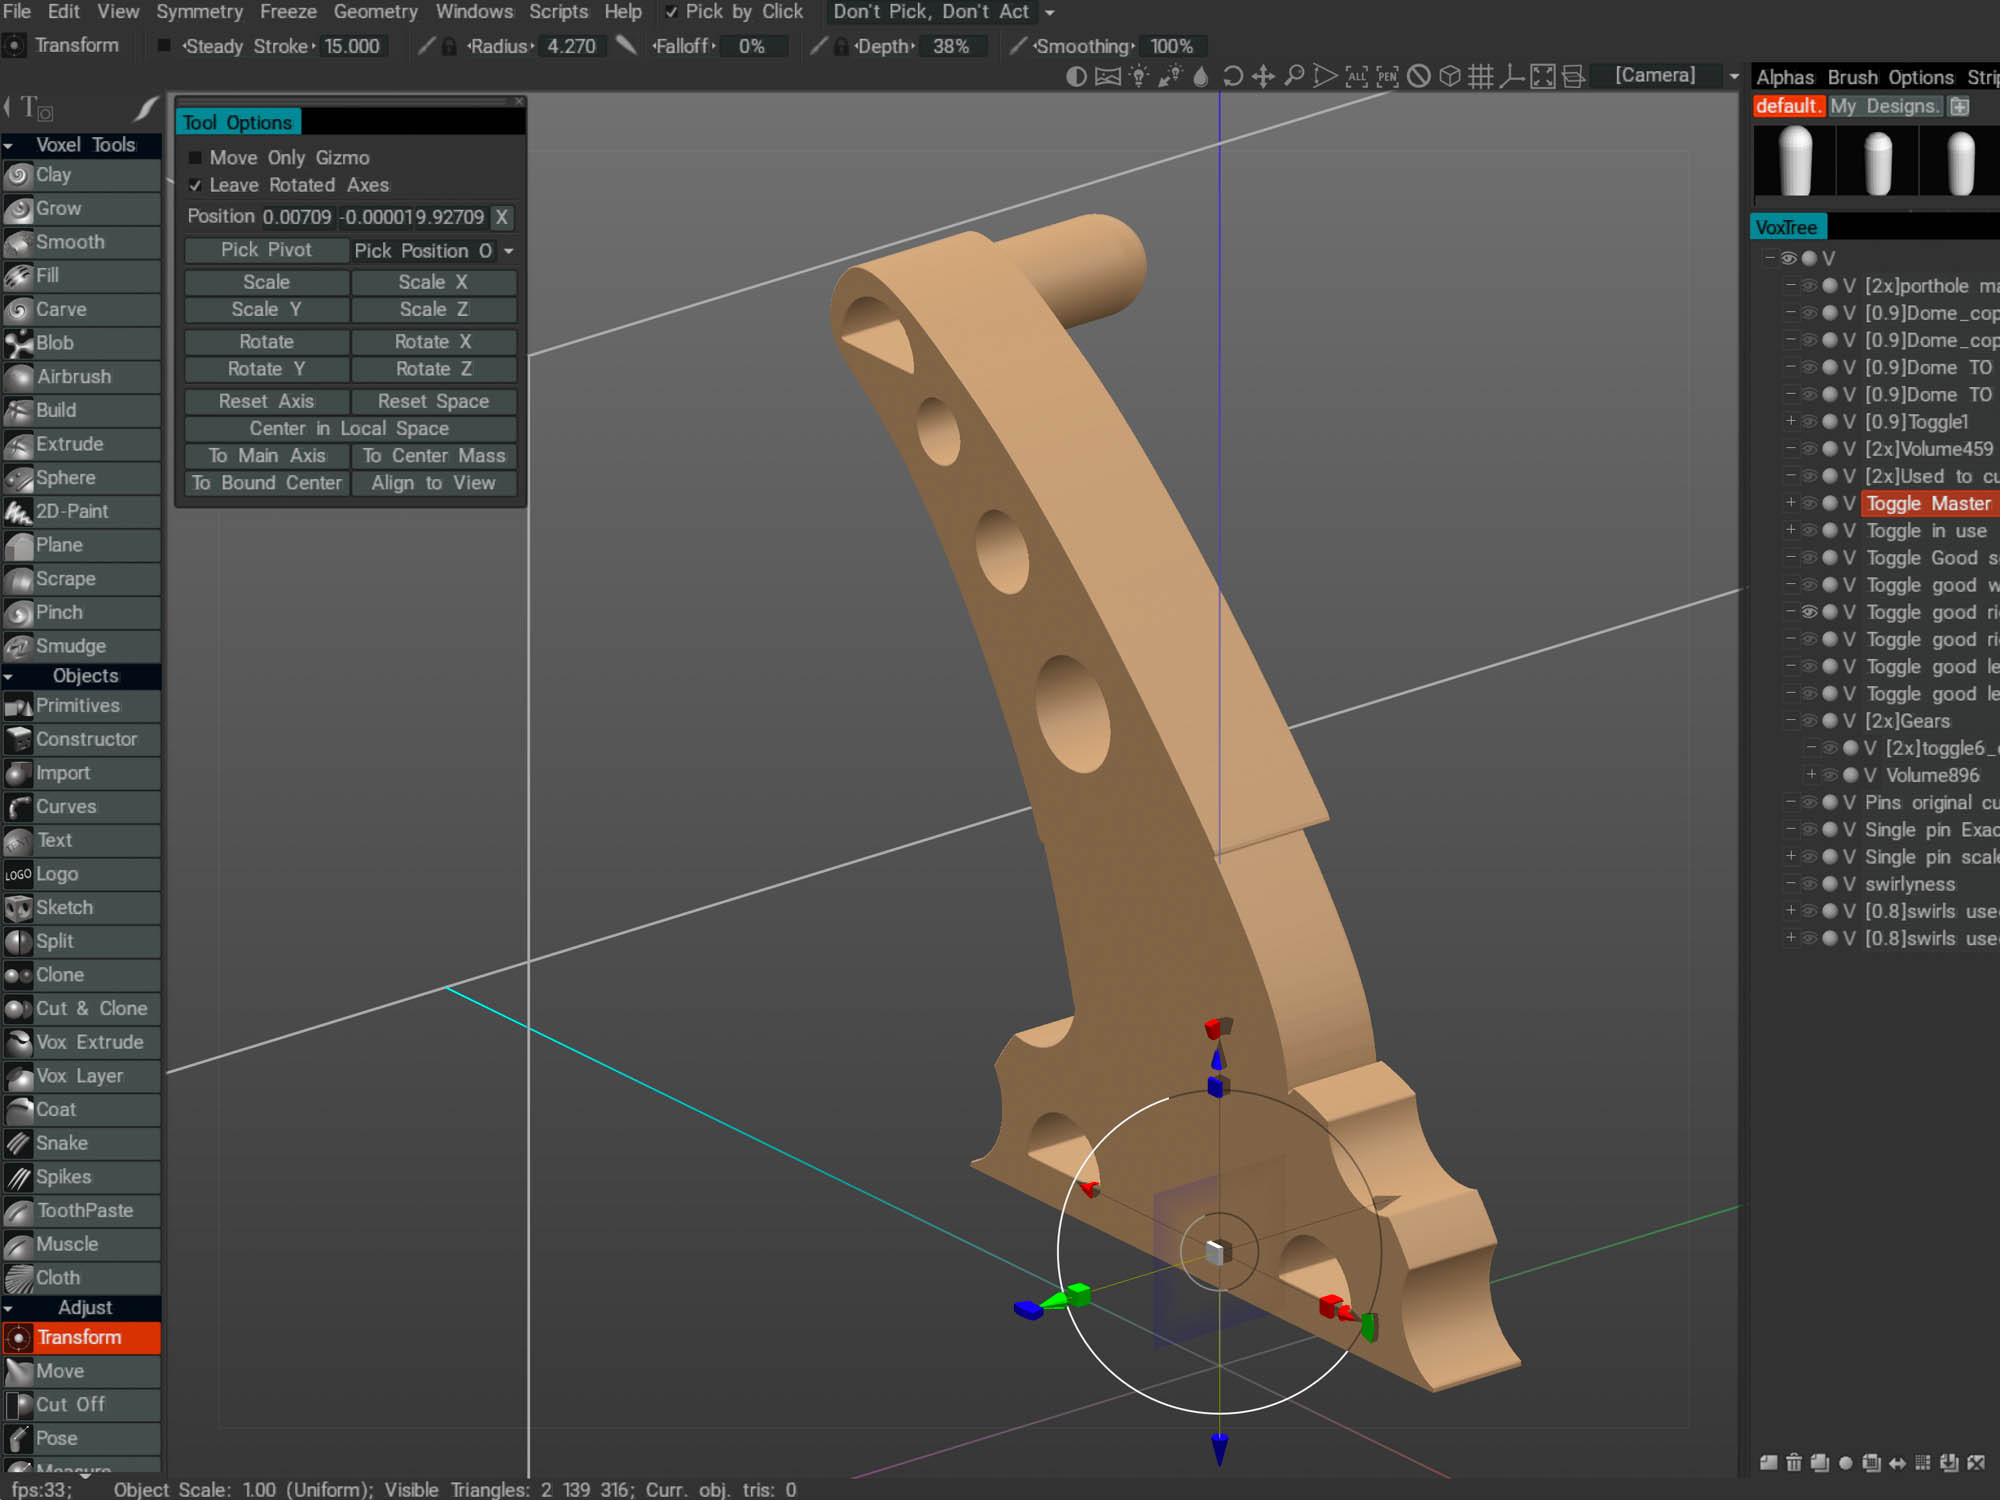
Task: Click the Pick Pivot button
Action: pos(267,250)
